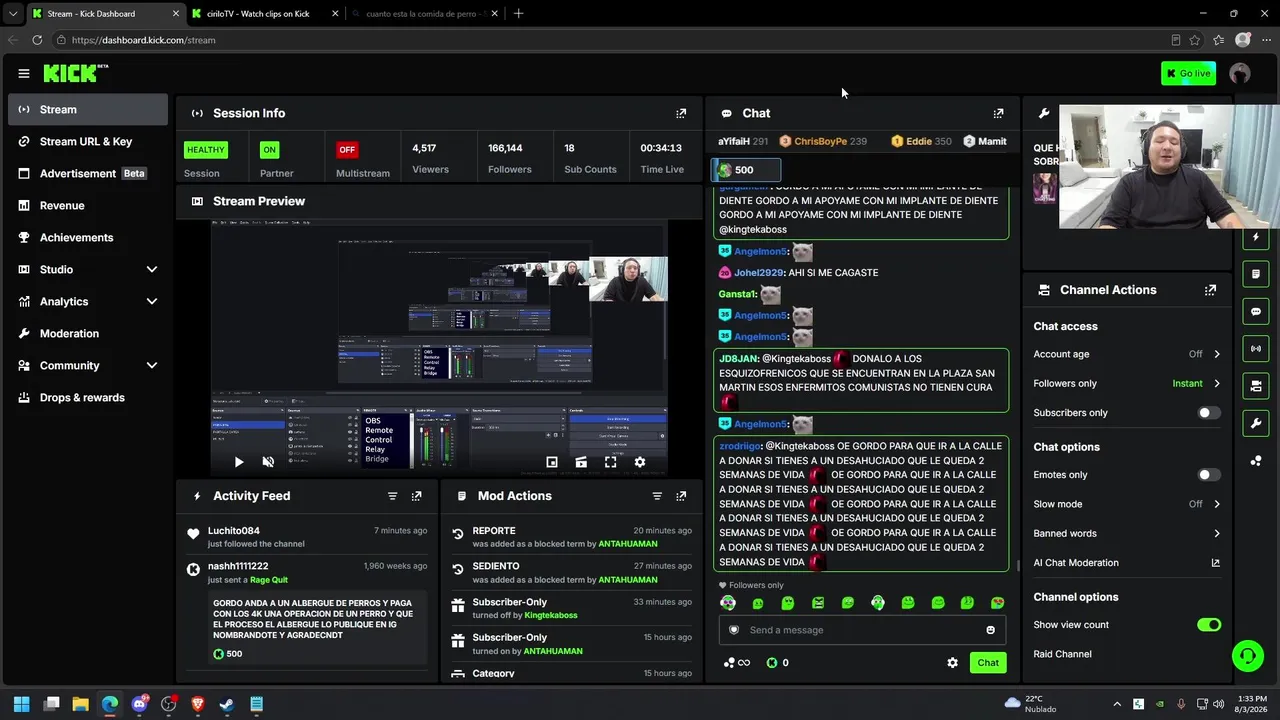Viewport: 1280px width, 720px height.
Task: Click Raid Channel option
Action: pos(1062,654)
